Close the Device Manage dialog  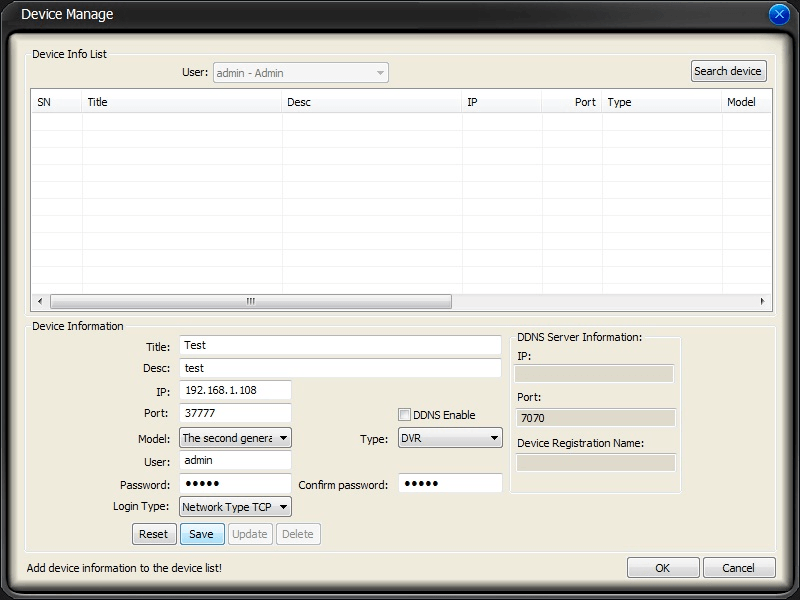pos(780,15)
